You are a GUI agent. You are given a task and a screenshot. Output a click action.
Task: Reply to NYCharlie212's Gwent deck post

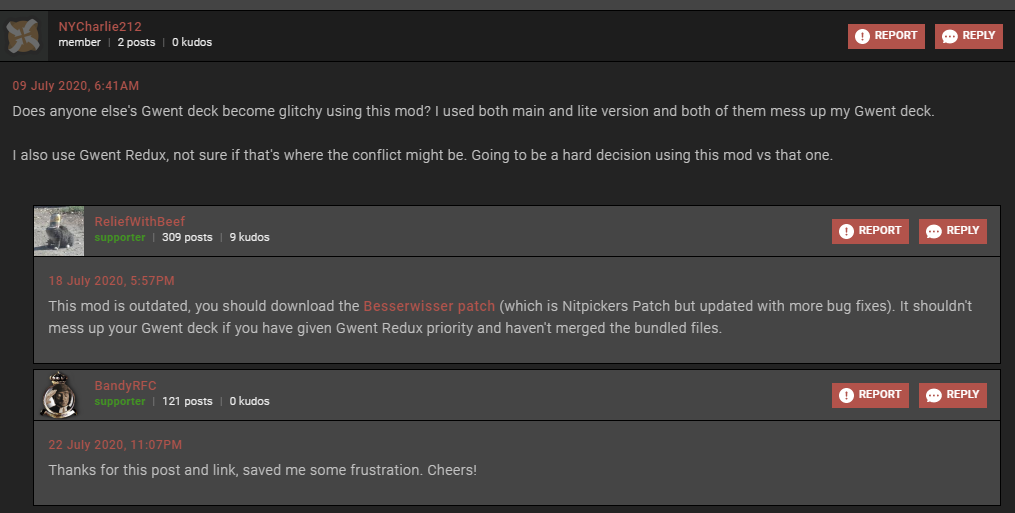pos(969,36)
